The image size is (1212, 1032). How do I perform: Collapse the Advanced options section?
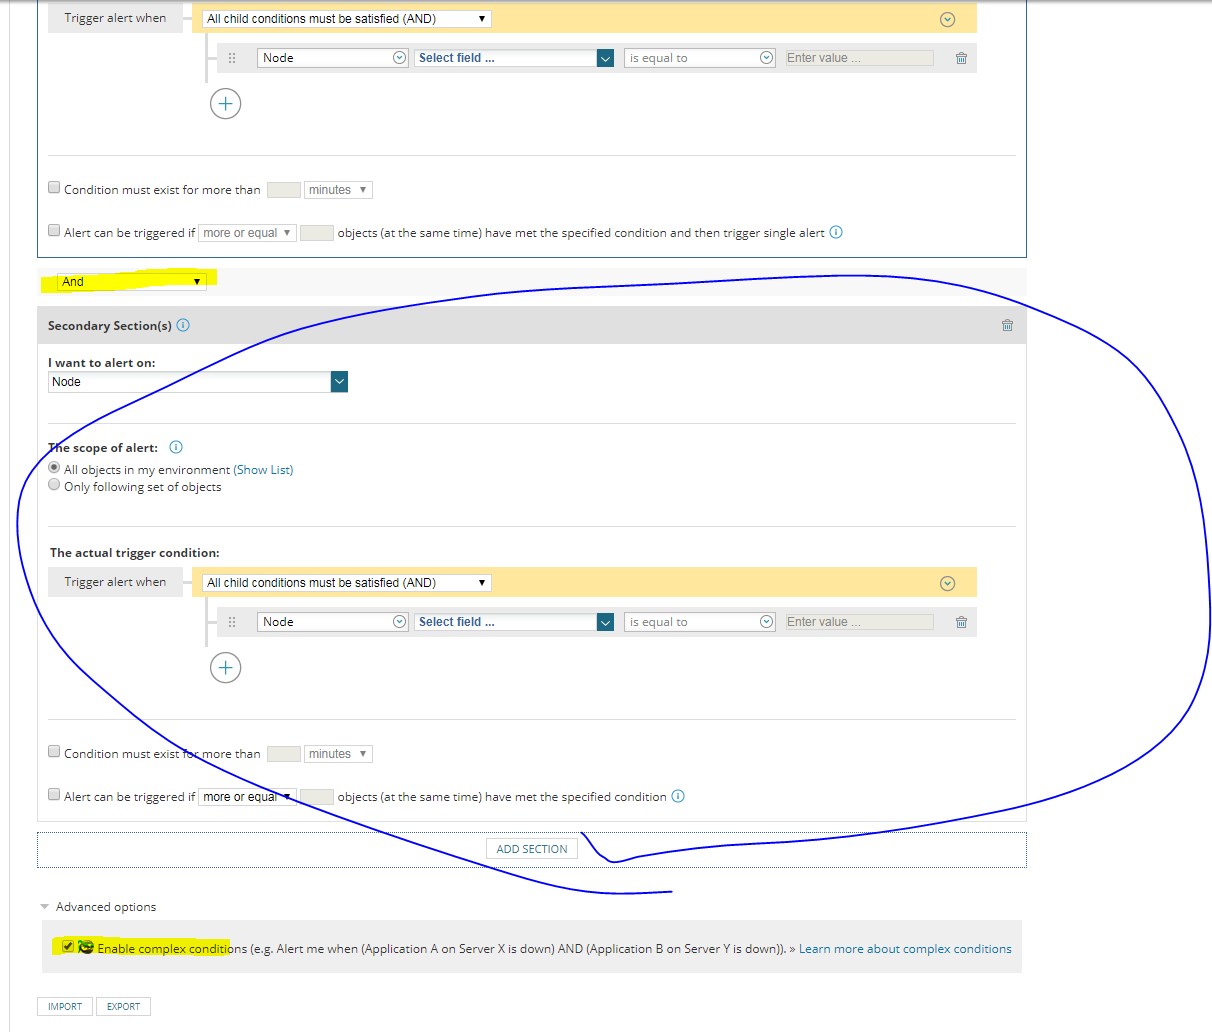click(45, 907)
